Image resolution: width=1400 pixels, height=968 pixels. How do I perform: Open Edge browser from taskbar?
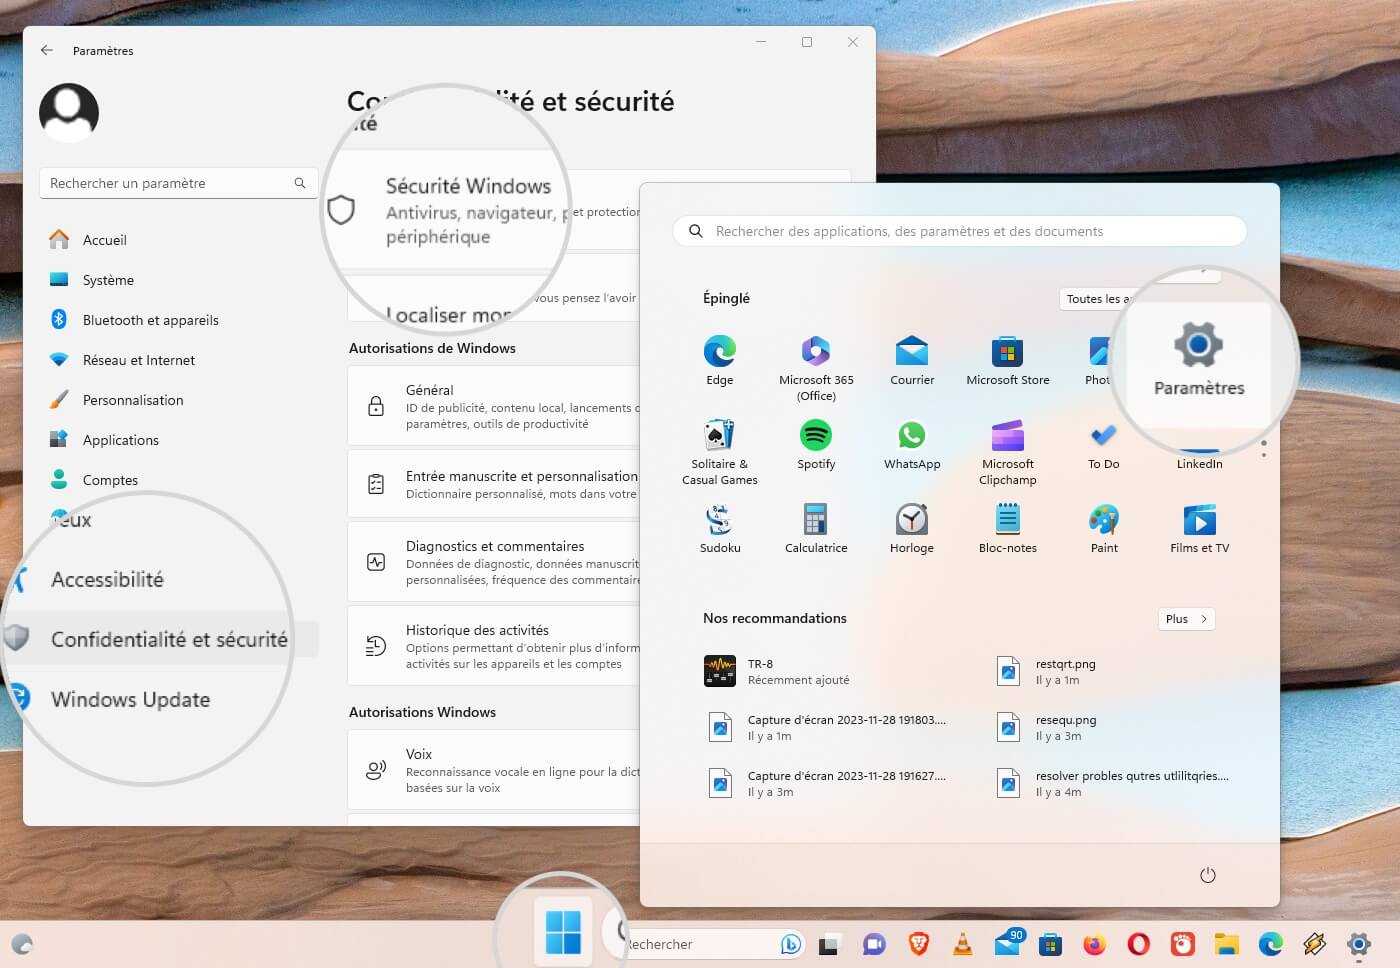[1270, 943]
